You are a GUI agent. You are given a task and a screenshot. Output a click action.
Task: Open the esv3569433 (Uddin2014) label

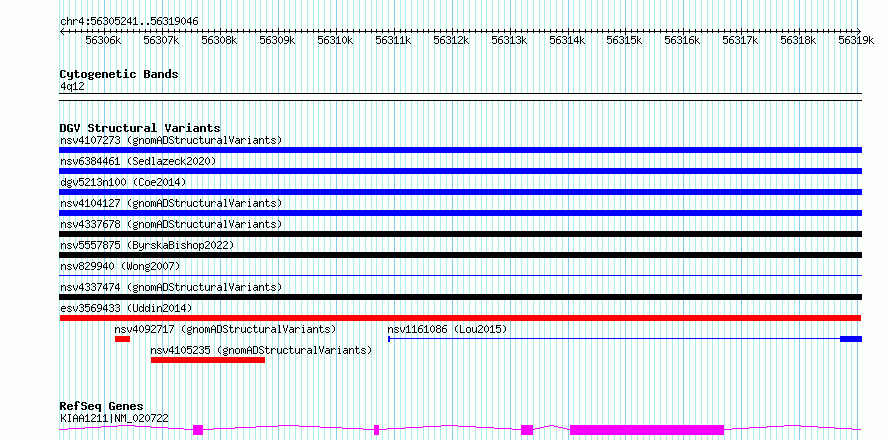[126, 308]
